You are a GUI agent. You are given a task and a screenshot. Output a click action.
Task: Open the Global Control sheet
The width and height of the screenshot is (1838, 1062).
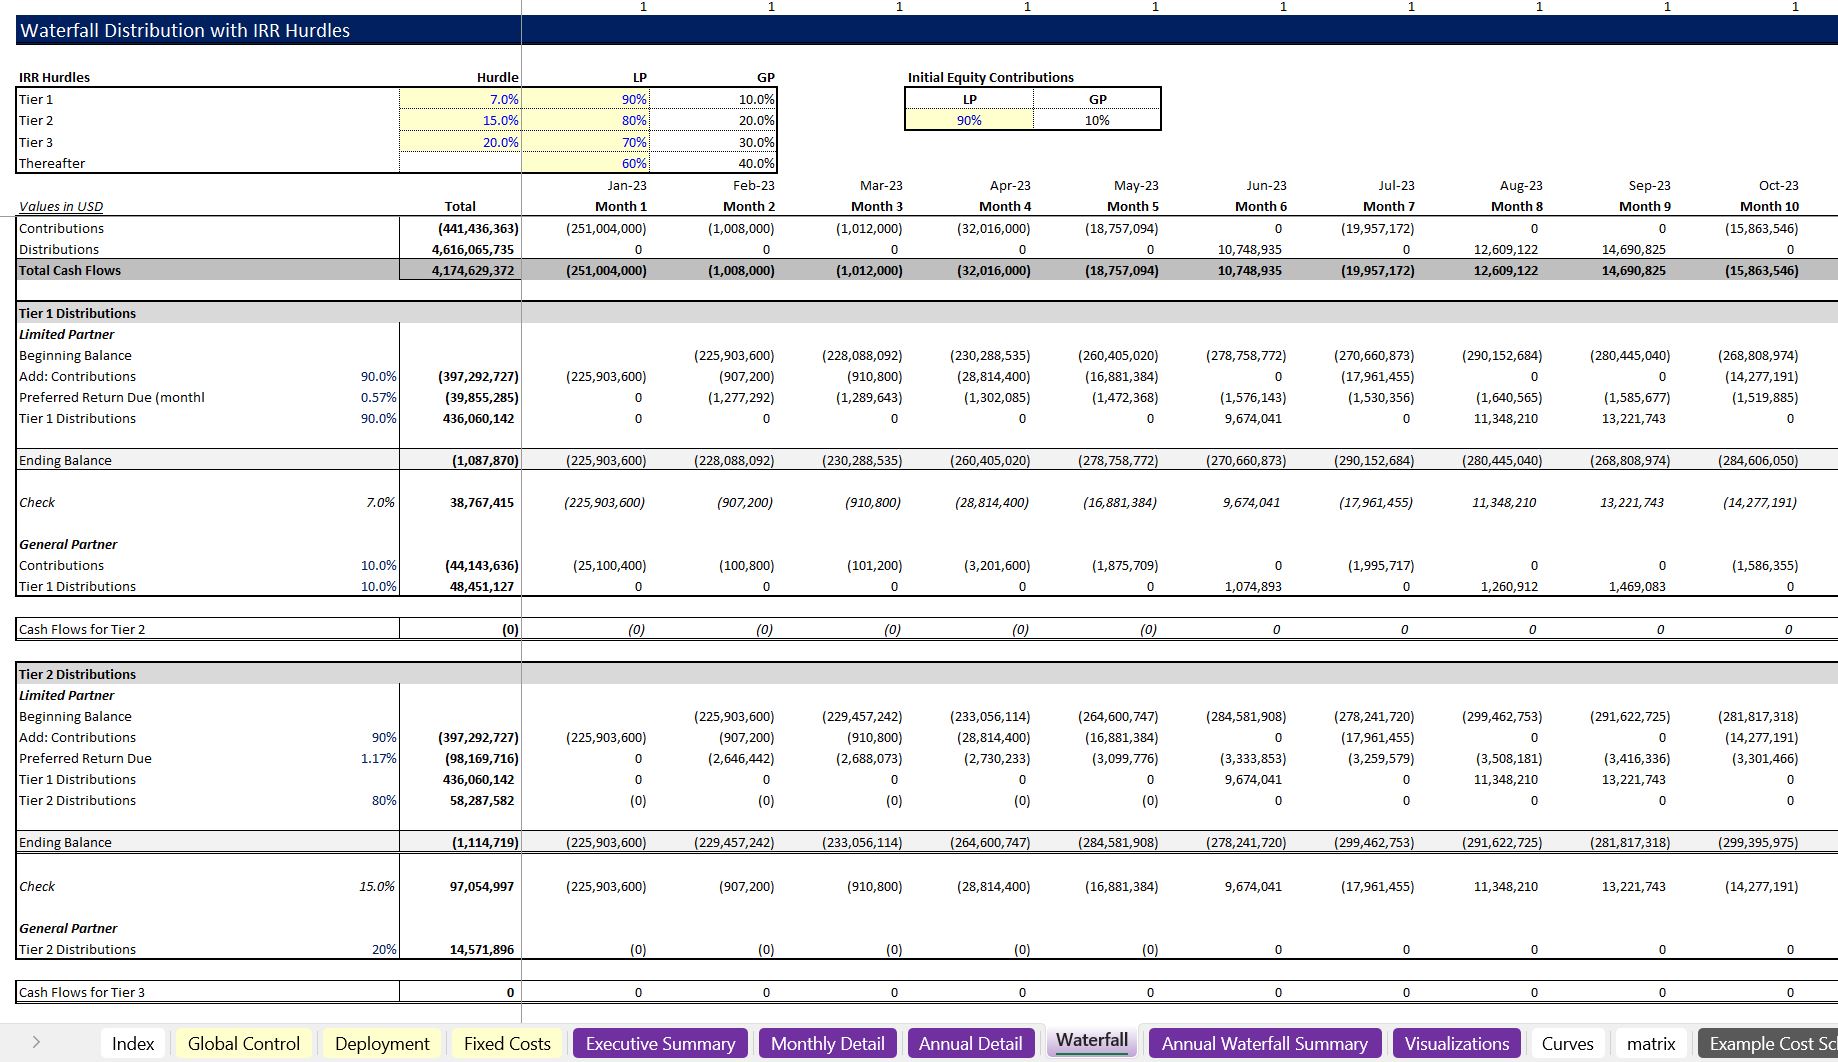tap(243, 1043)
